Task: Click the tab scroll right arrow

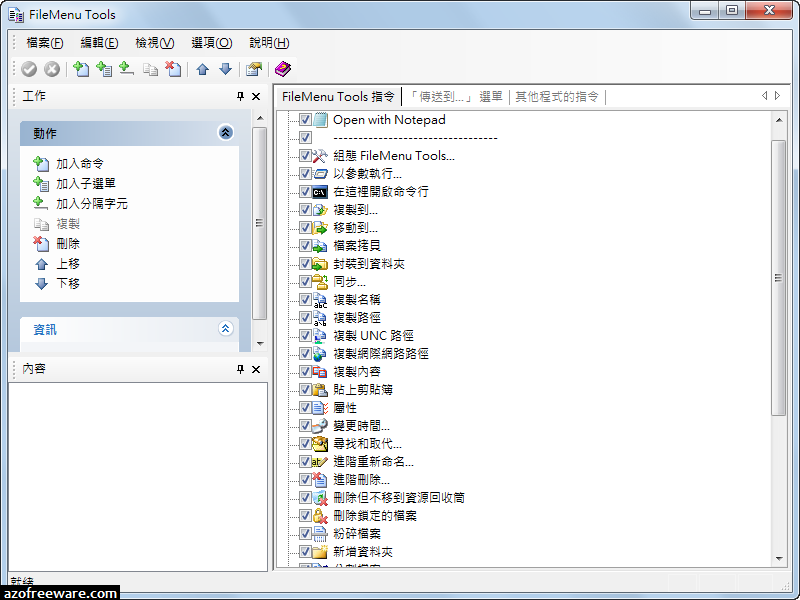Action: (778, 96)
